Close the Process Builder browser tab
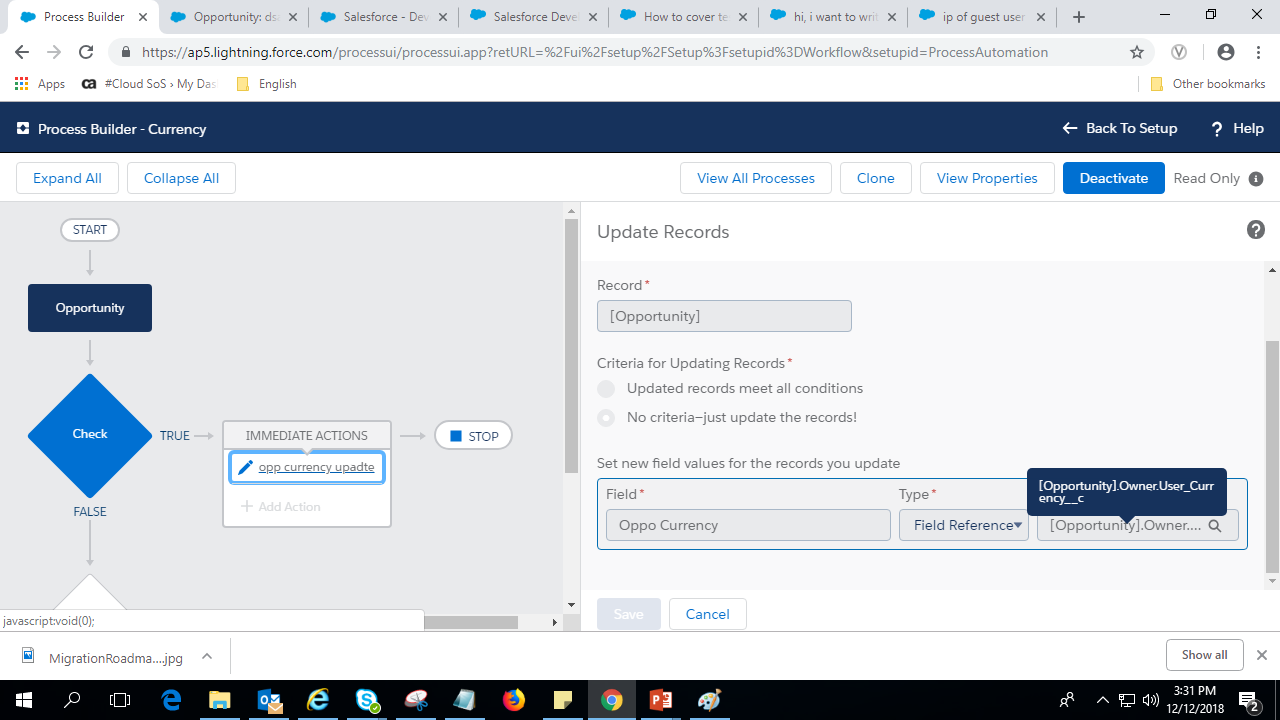 143,17
